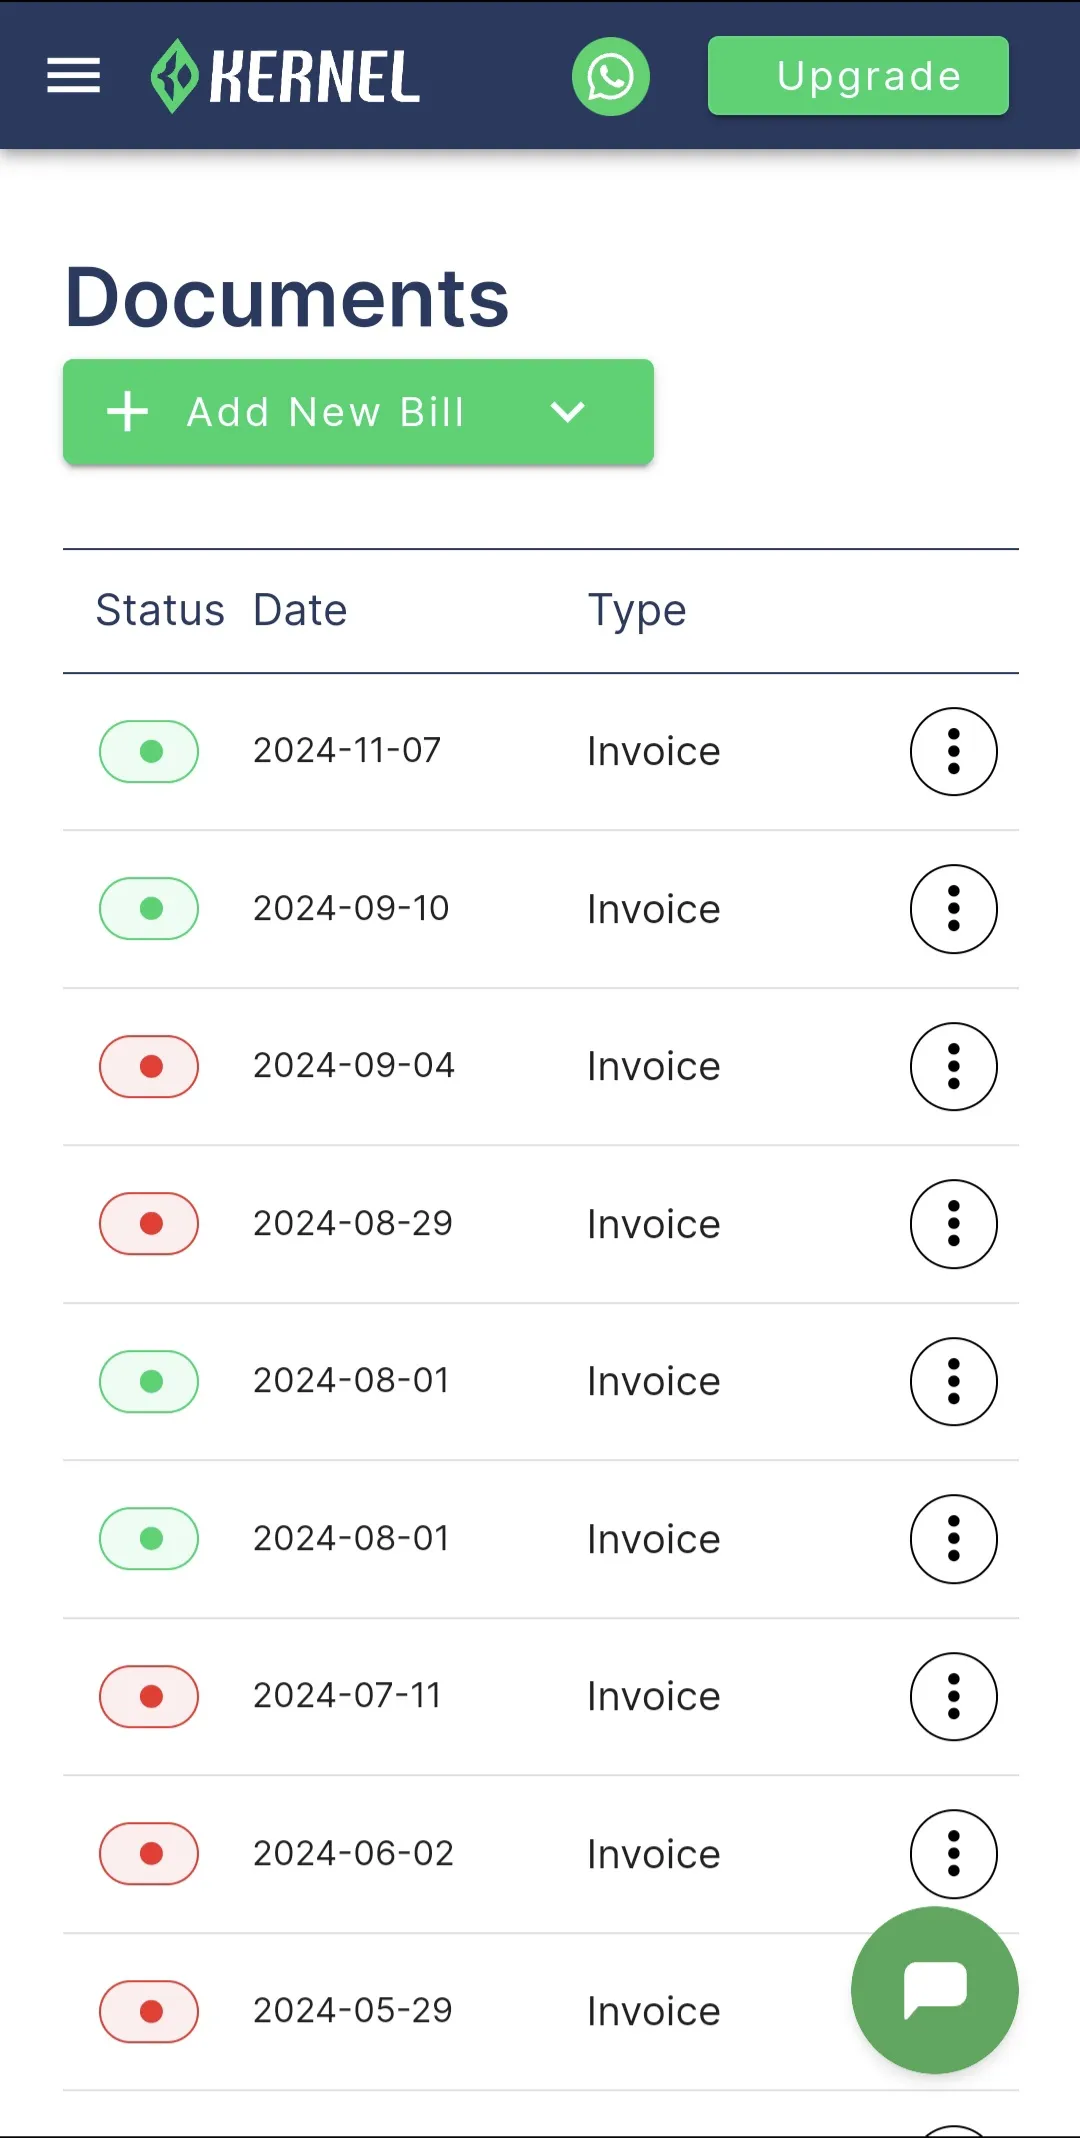
Task: Open more options for 2024-08-29 invoice
Action: click(x=954, y=1224)
